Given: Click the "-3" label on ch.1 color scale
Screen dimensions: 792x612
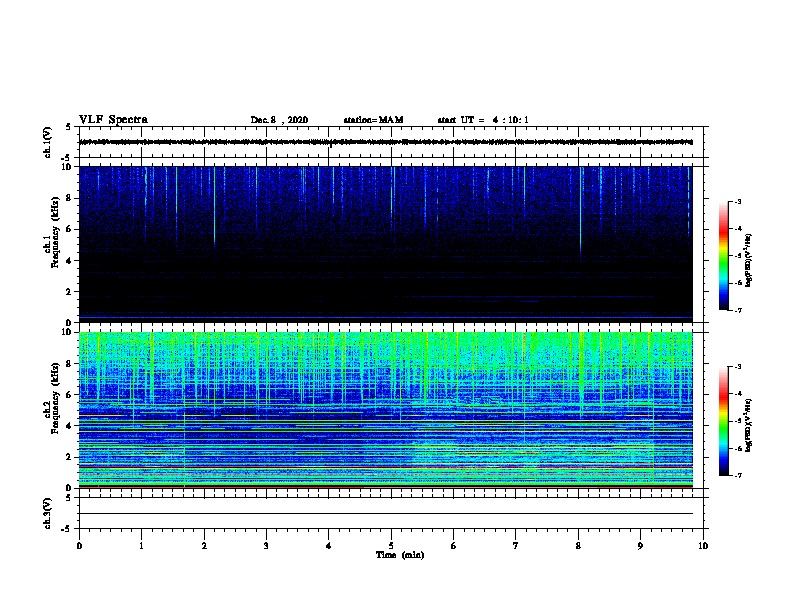Looking at the screenshot, I should coord(737,201).
